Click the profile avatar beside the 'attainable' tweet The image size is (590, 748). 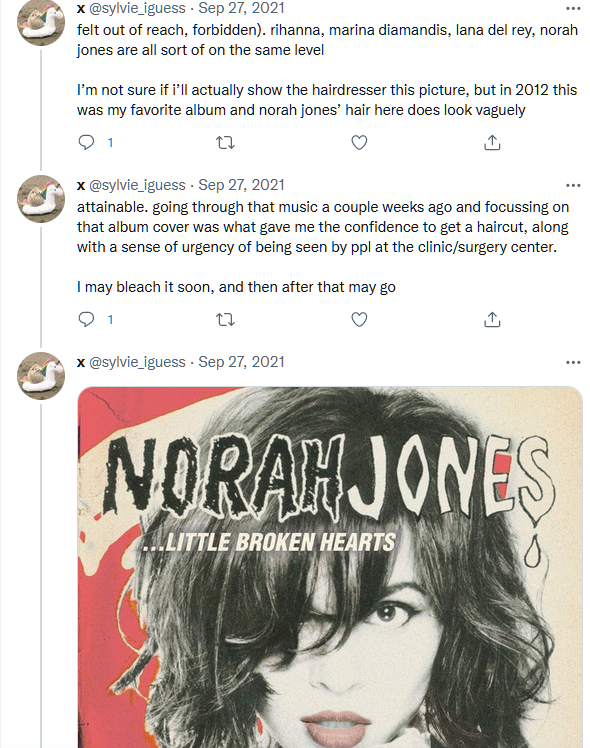tap(41, 198)
